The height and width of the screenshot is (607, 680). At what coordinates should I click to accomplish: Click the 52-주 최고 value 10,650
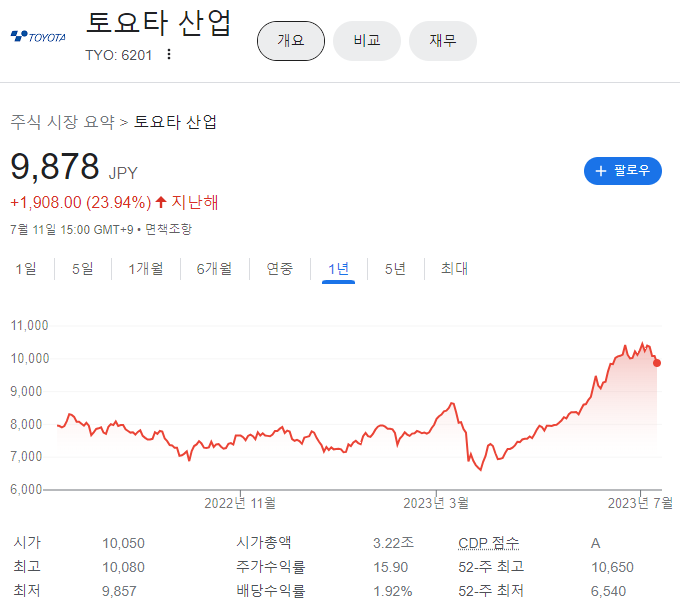(x=612, y=567)
